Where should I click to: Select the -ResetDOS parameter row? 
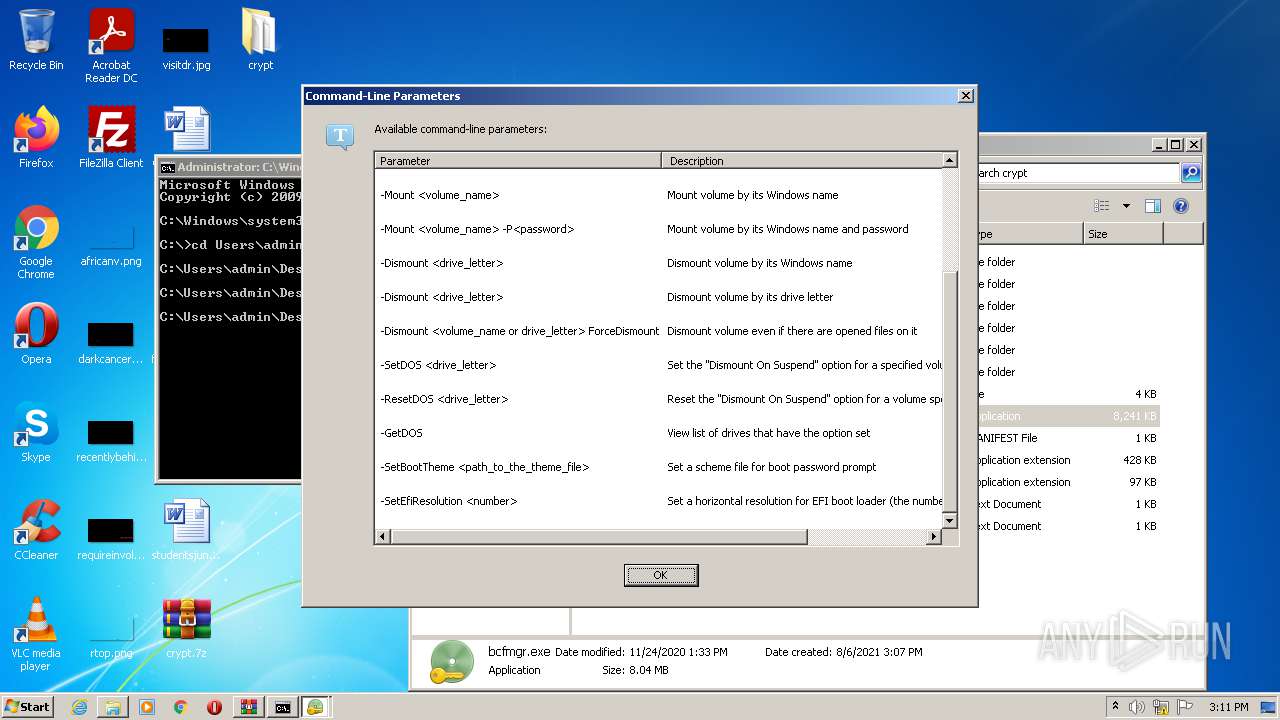[x=659, y=399]
